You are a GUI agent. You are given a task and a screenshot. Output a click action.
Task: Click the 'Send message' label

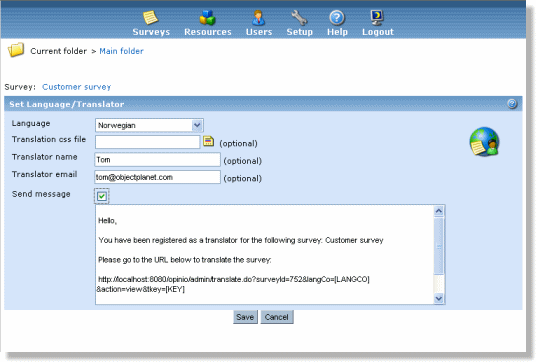pyautogui.click(x=41, y=194)
